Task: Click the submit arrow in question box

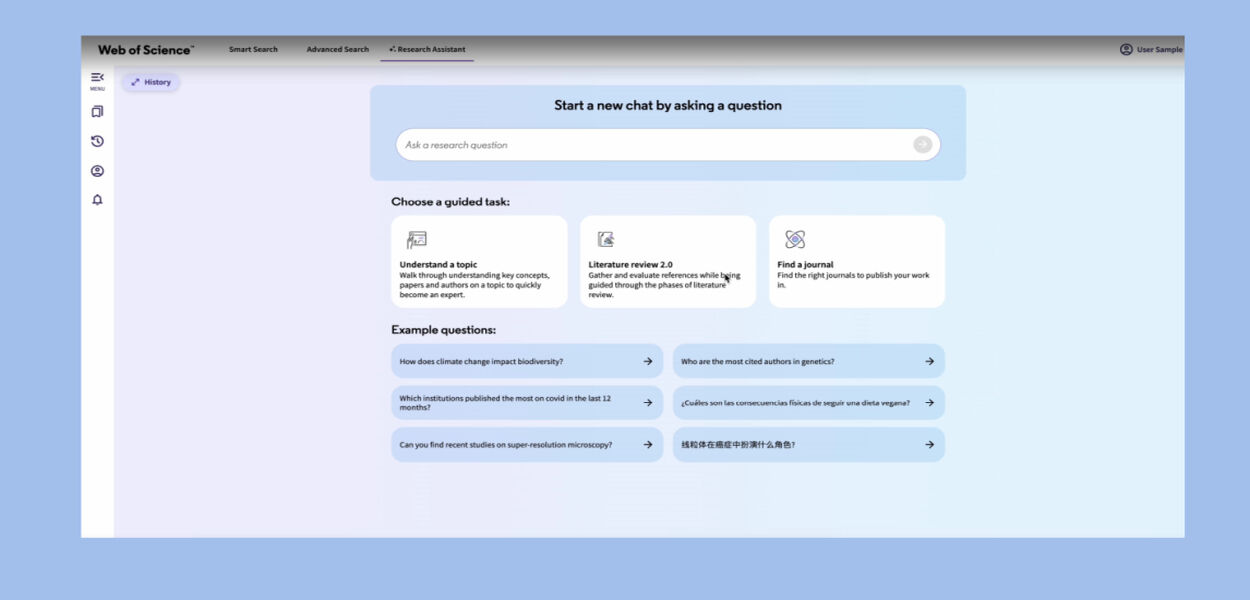Action: pyautogui.click(x=922, y=145)
